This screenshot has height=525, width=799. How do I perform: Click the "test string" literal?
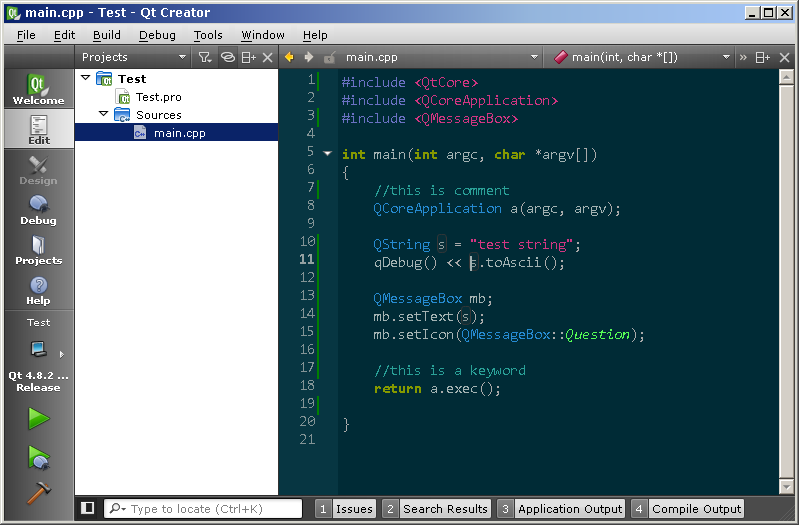tap(521, 245)
